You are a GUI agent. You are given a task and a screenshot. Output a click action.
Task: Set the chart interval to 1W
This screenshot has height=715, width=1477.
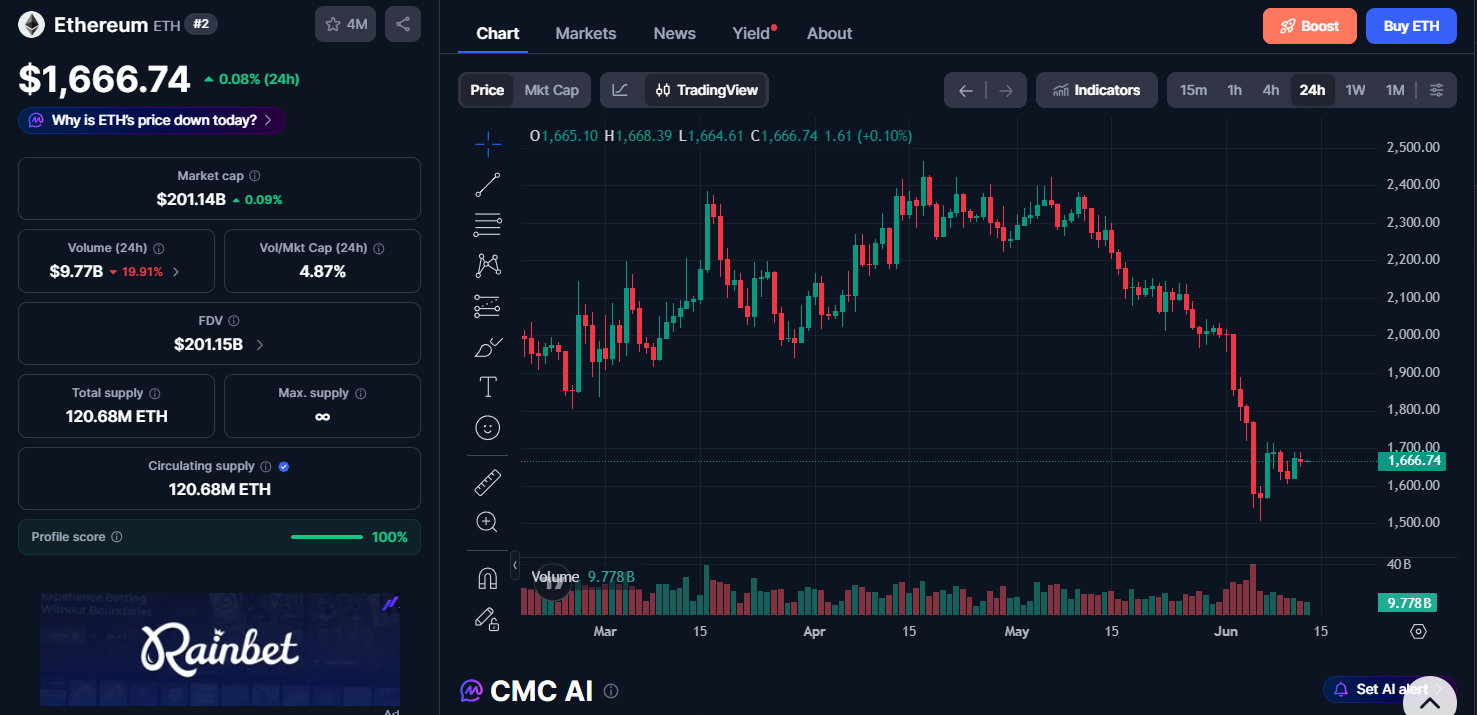pos(1355,90)
